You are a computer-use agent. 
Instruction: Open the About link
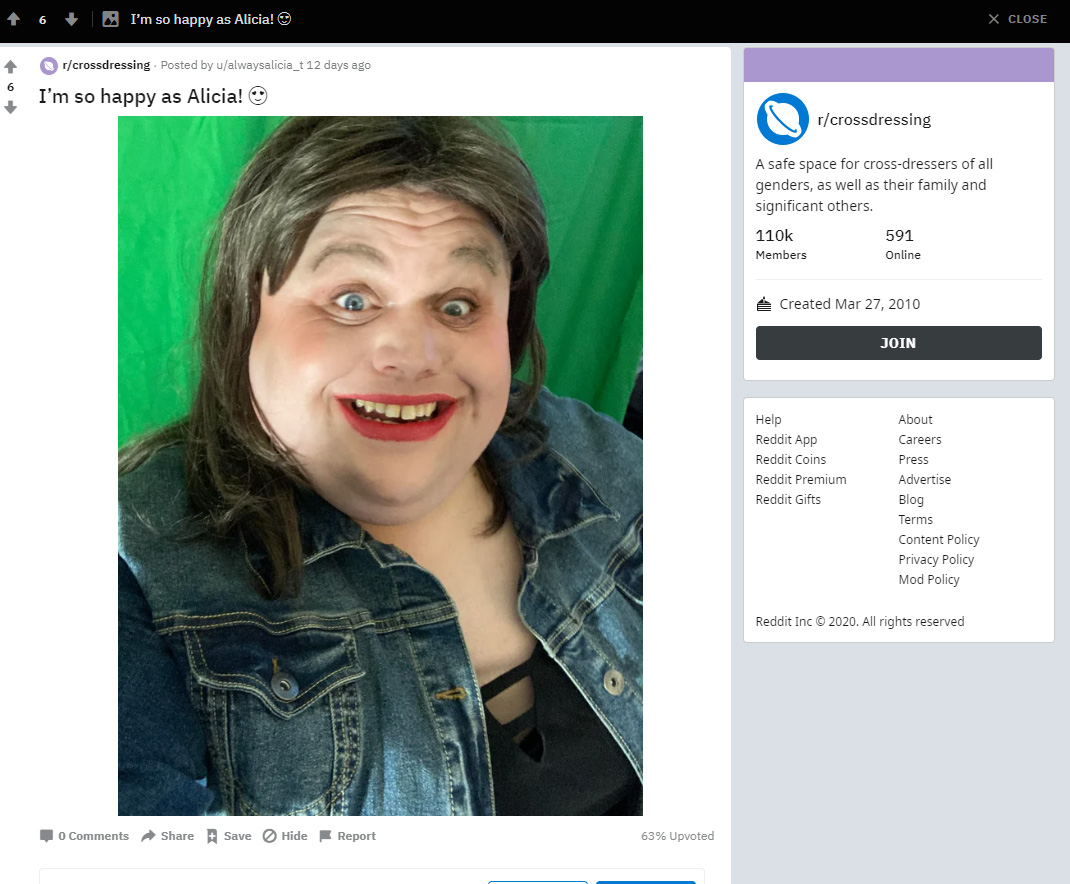tap(915, 419)
